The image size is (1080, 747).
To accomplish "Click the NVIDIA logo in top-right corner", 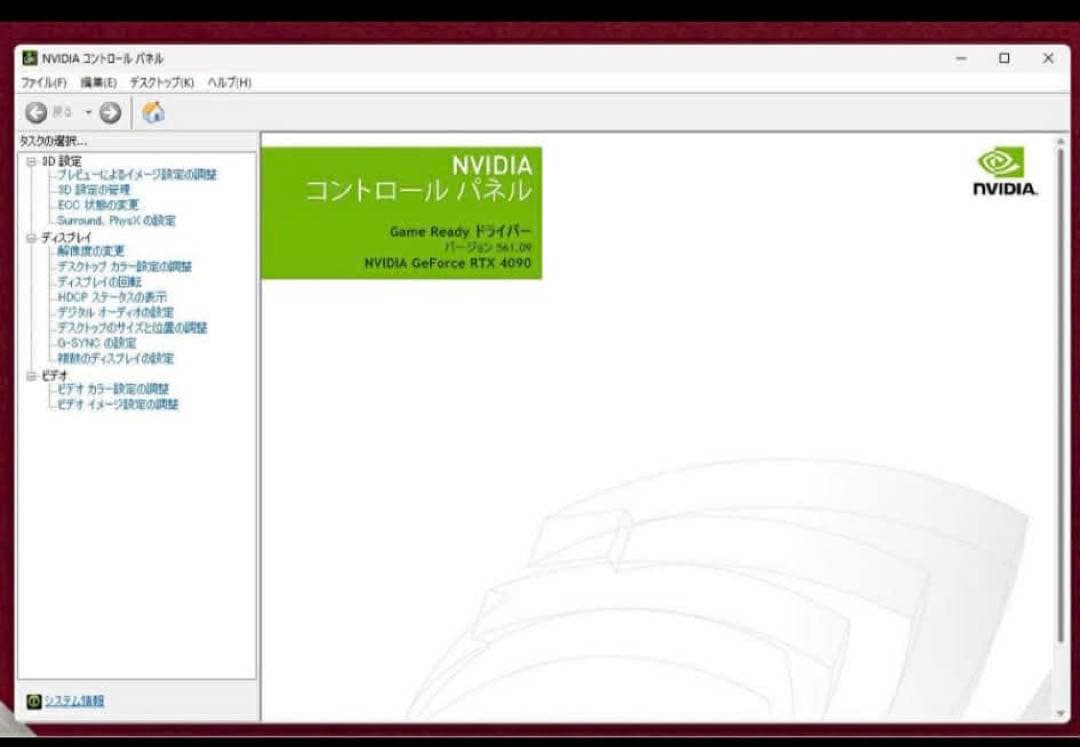I will coord(1004,172).
